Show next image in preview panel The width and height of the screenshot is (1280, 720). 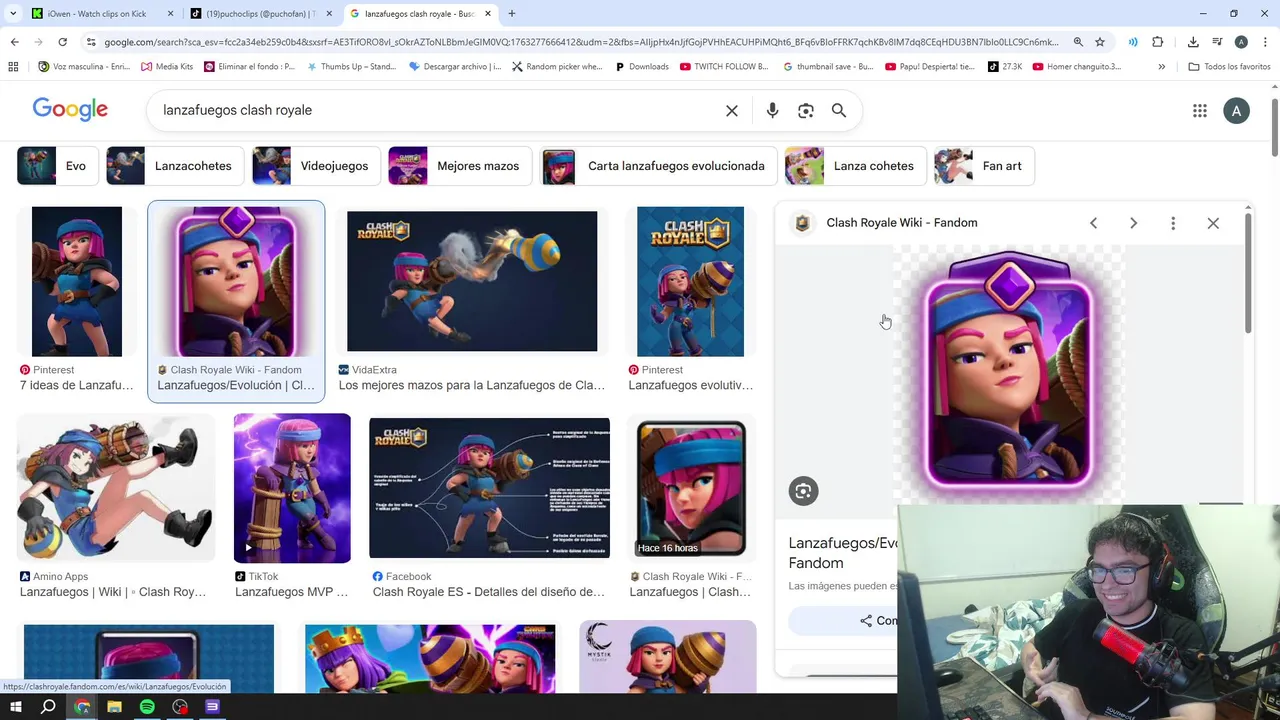[1133, 223]
